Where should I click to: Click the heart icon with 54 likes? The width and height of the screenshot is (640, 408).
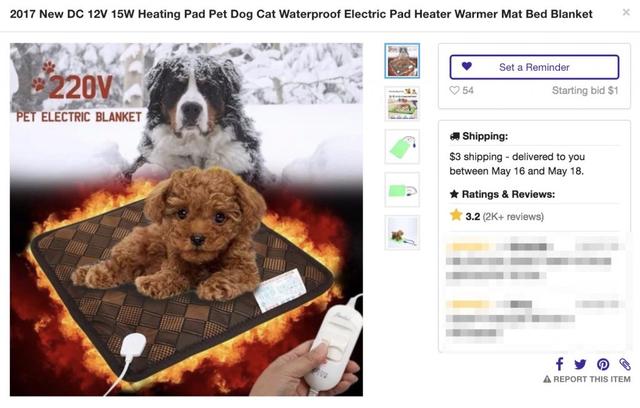(x=454, y=90)
